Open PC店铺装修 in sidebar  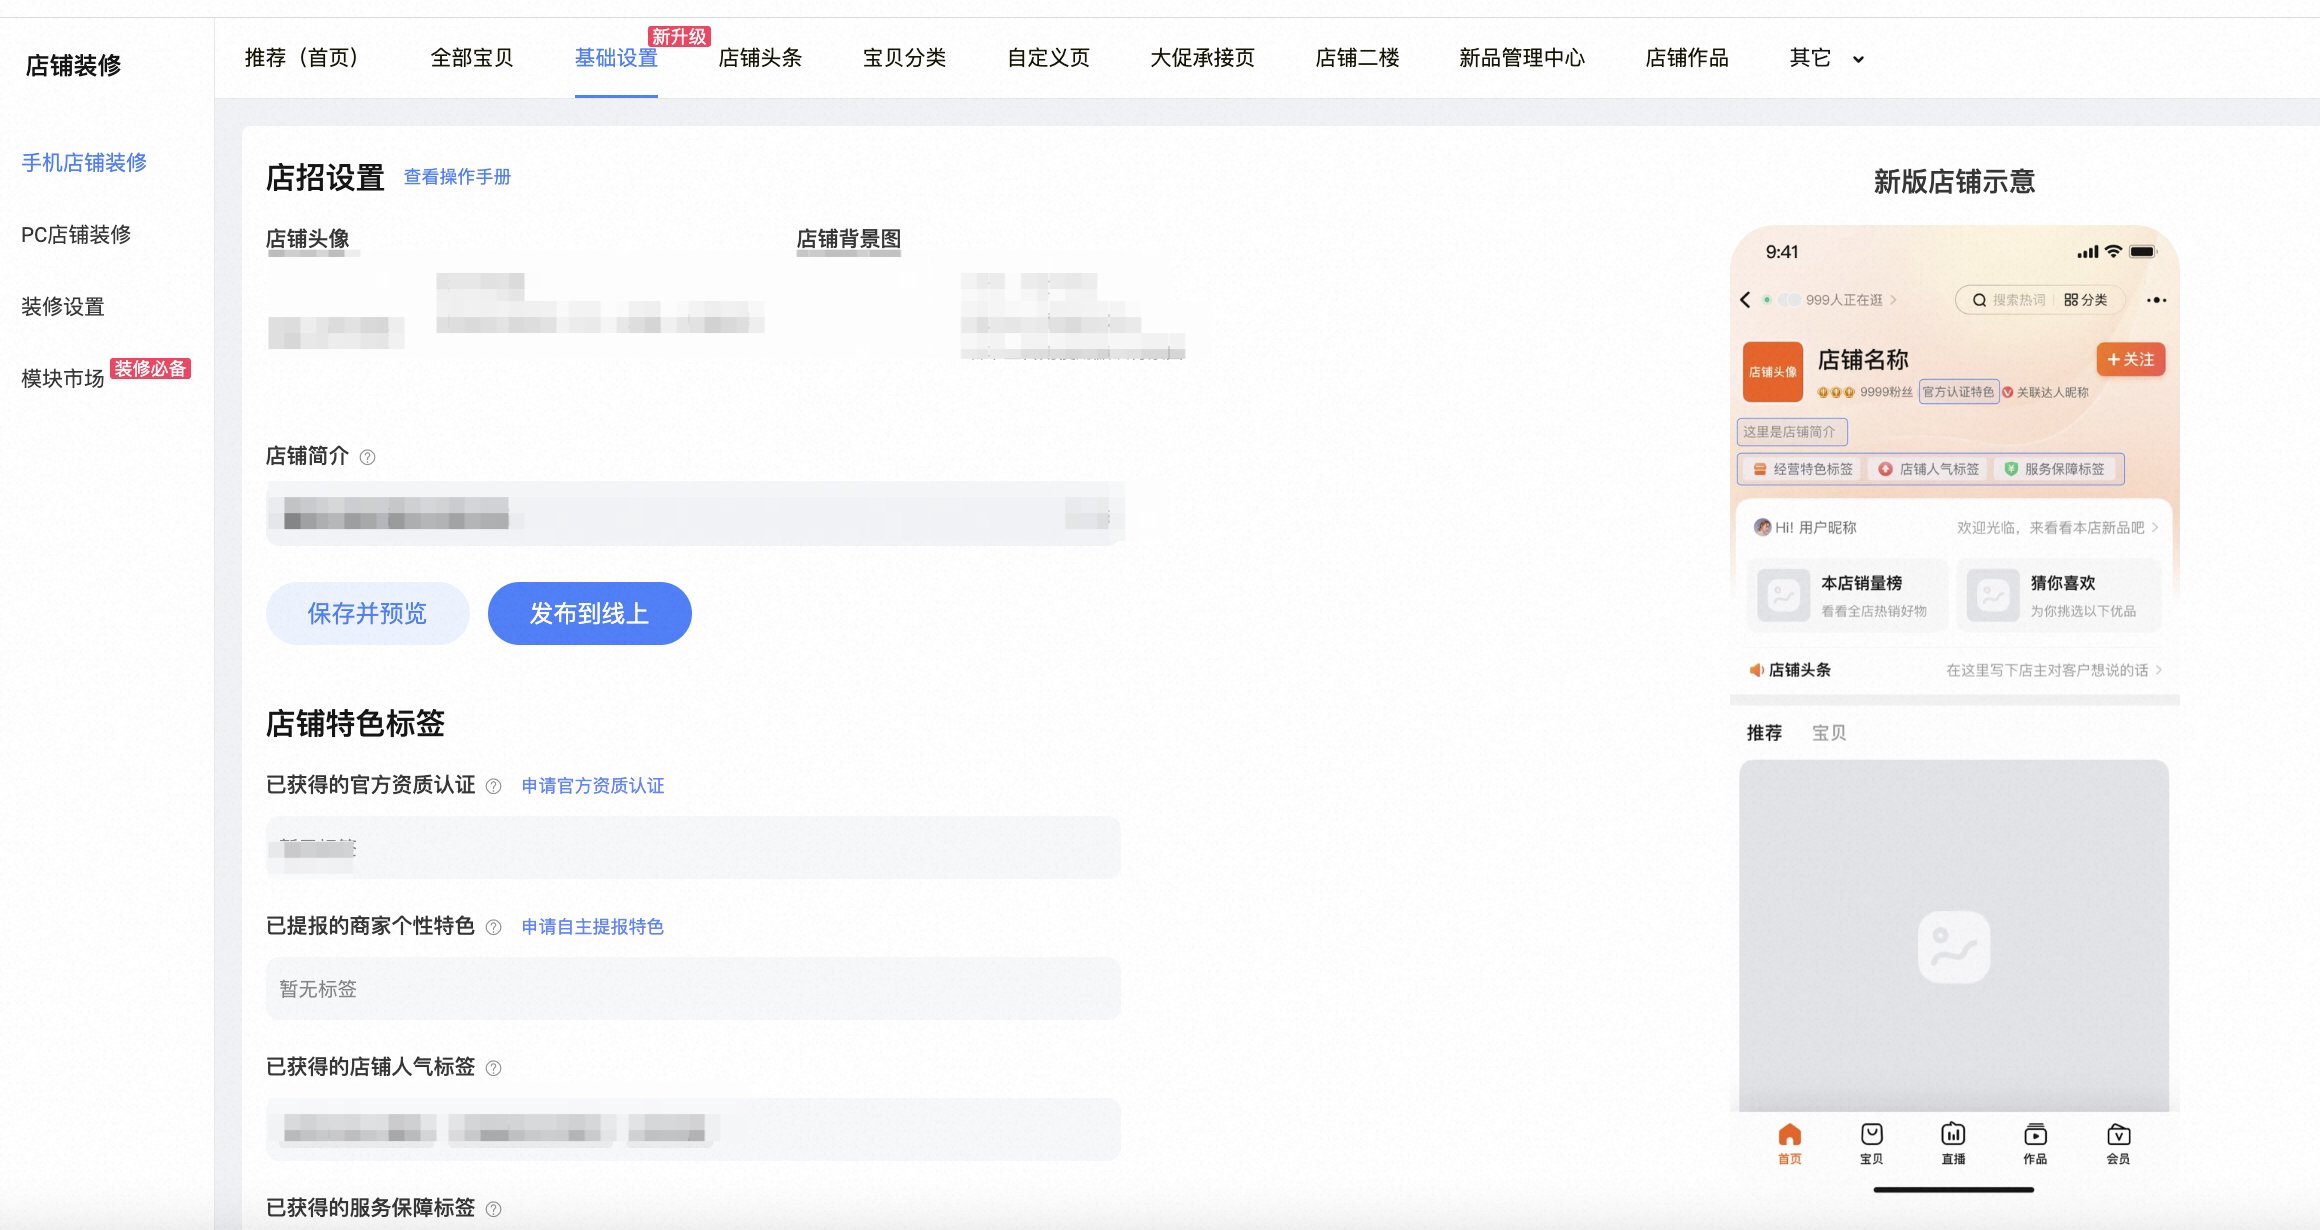[x=76, y=234]
